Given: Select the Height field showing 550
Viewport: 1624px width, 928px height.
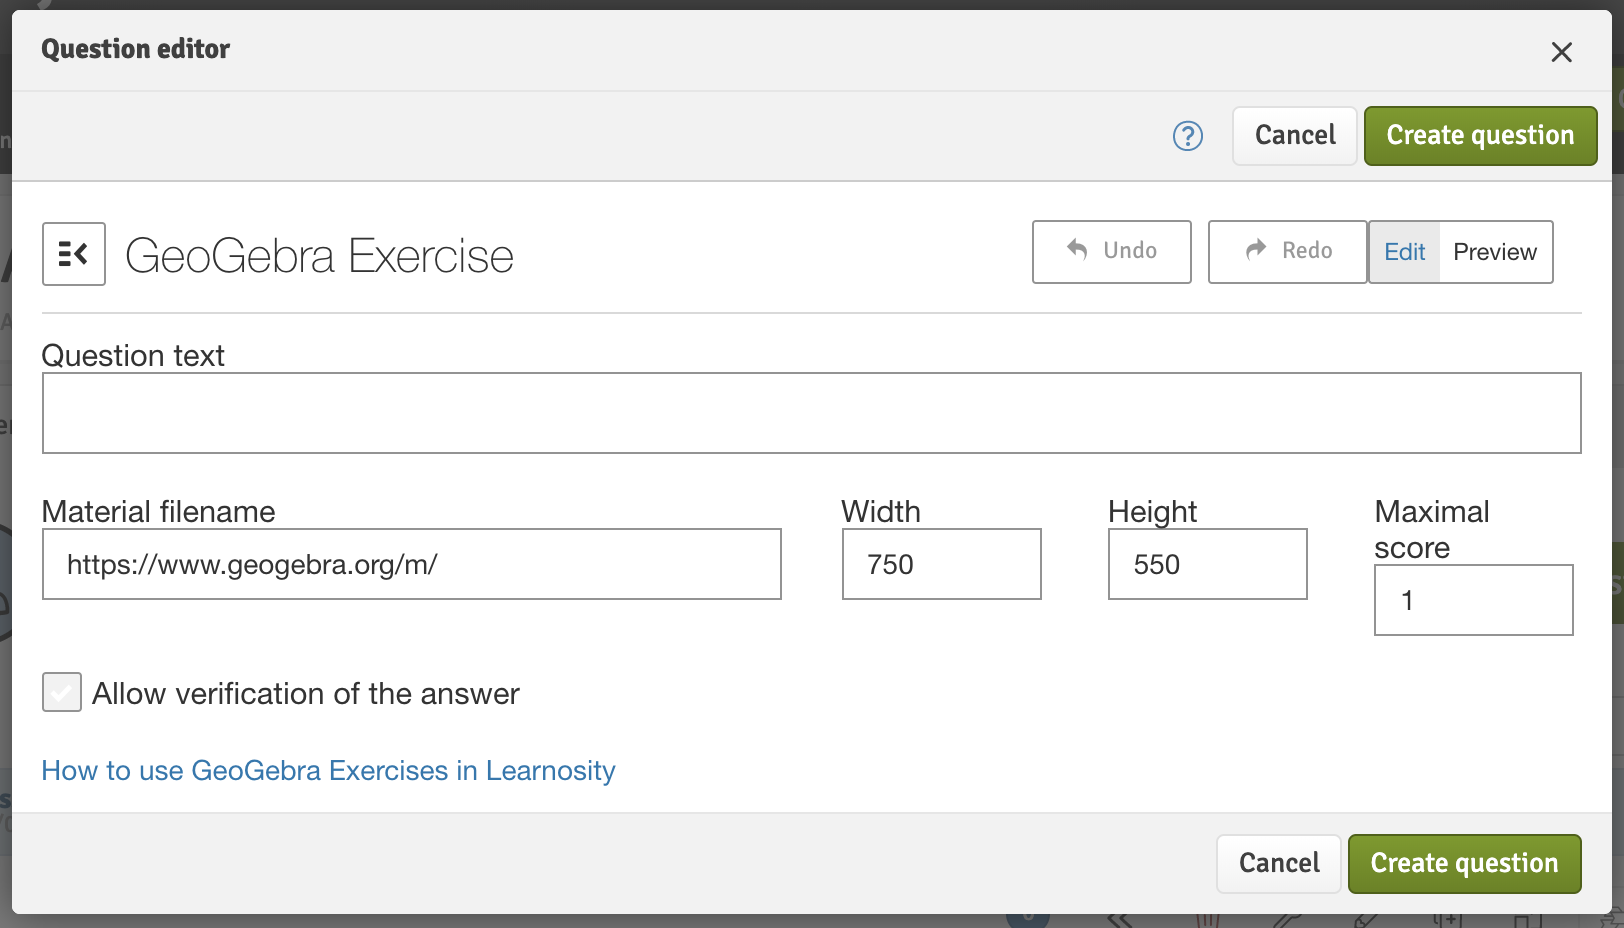Looking at the screenshot, I should (1208, 564).
